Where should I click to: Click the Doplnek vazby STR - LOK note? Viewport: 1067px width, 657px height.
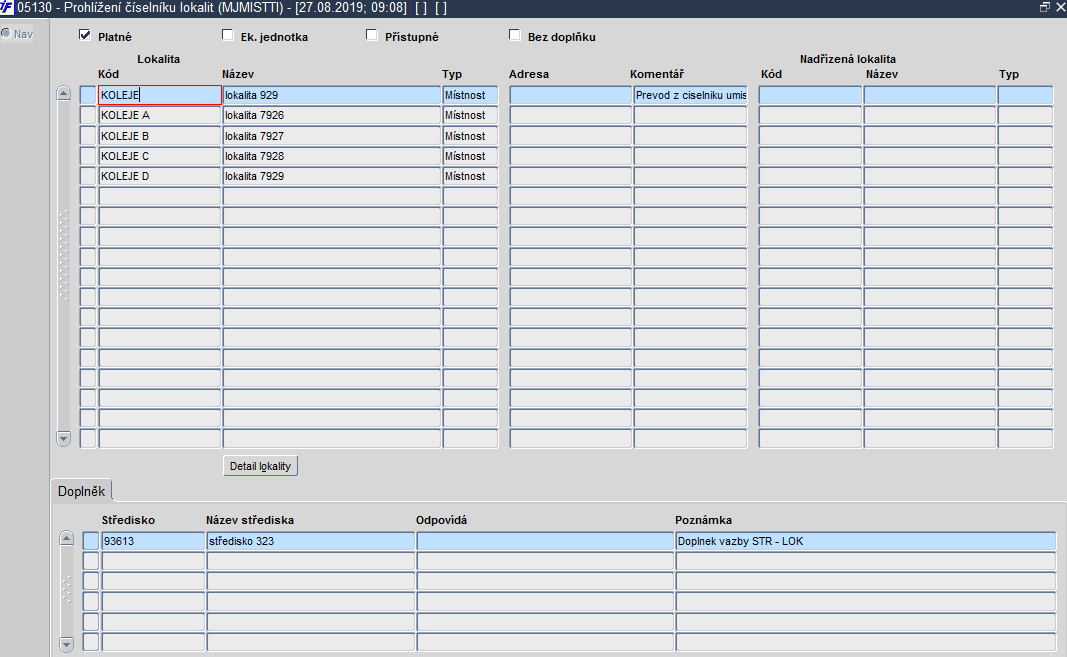[866, 541]
